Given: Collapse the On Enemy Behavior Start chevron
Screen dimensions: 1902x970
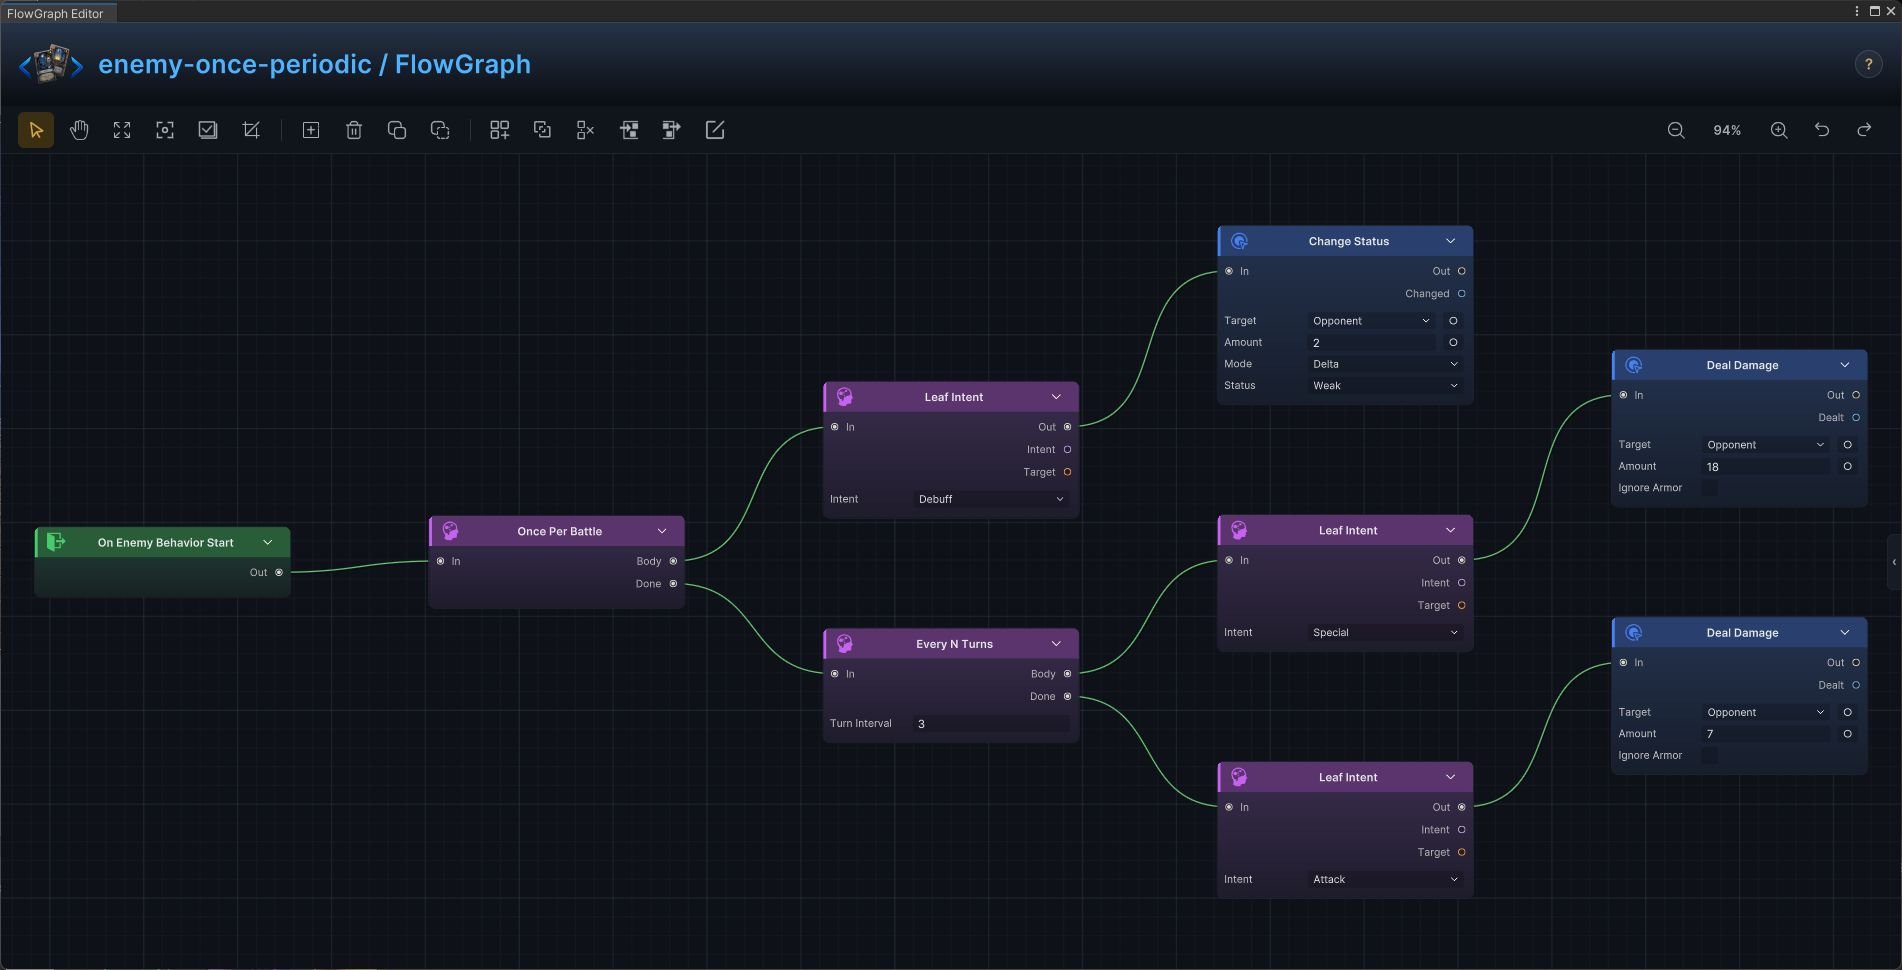Looking at the screenshot, I should [x=268, y=542].
